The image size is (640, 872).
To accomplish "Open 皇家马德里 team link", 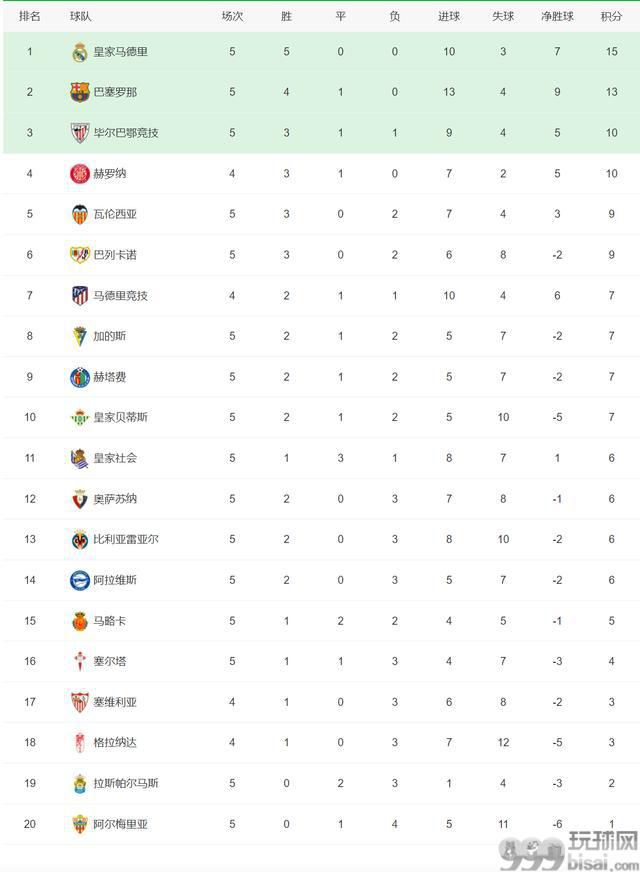I will tap(120, 52).
